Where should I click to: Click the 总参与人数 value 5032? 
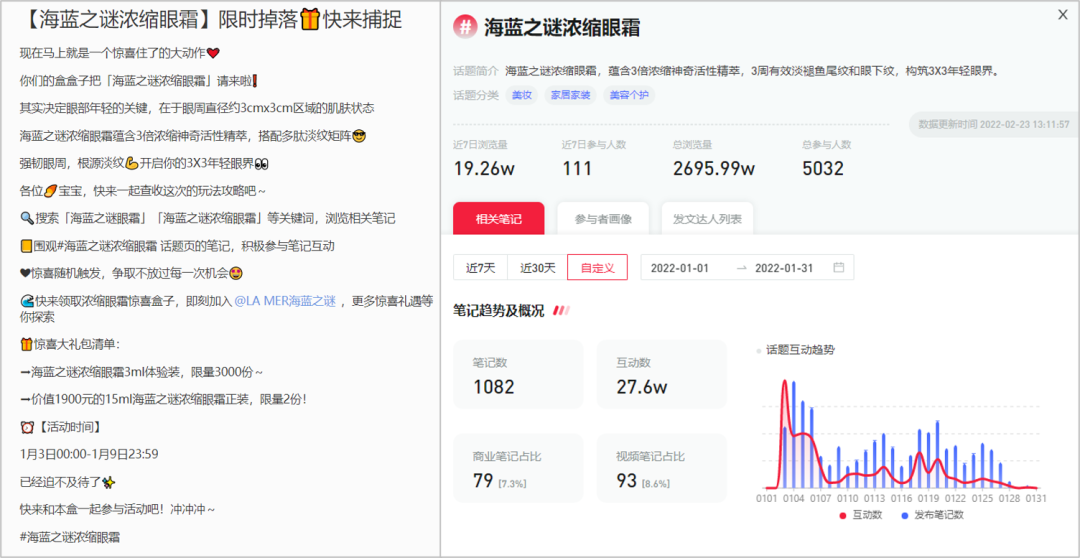click(823, 169)
